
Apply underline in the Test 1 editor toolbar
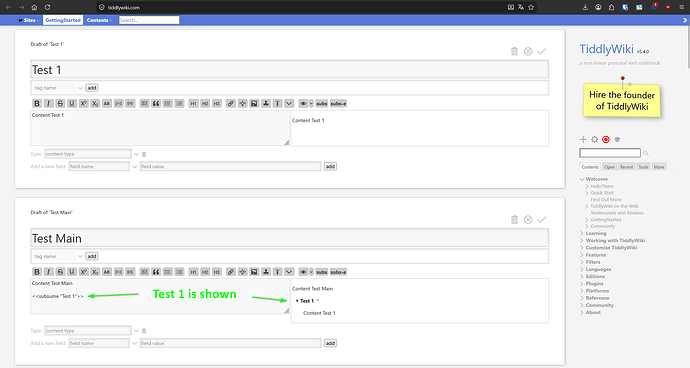(x=72, y=103)
